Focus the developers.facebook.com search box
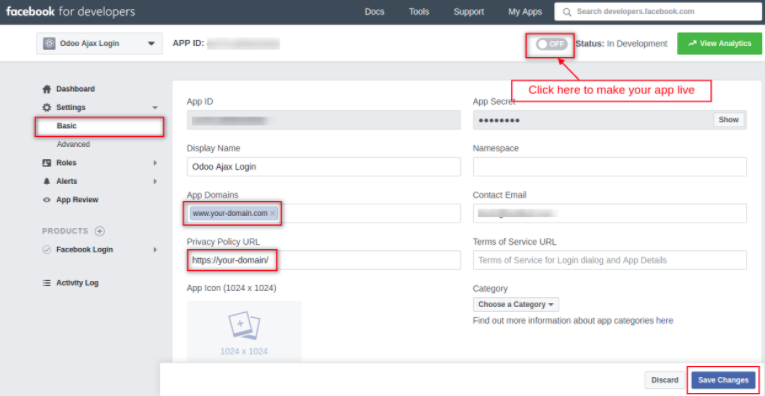The height and width of the screenshot is (396, 765). pyautogui.click(x=658, y=12)
